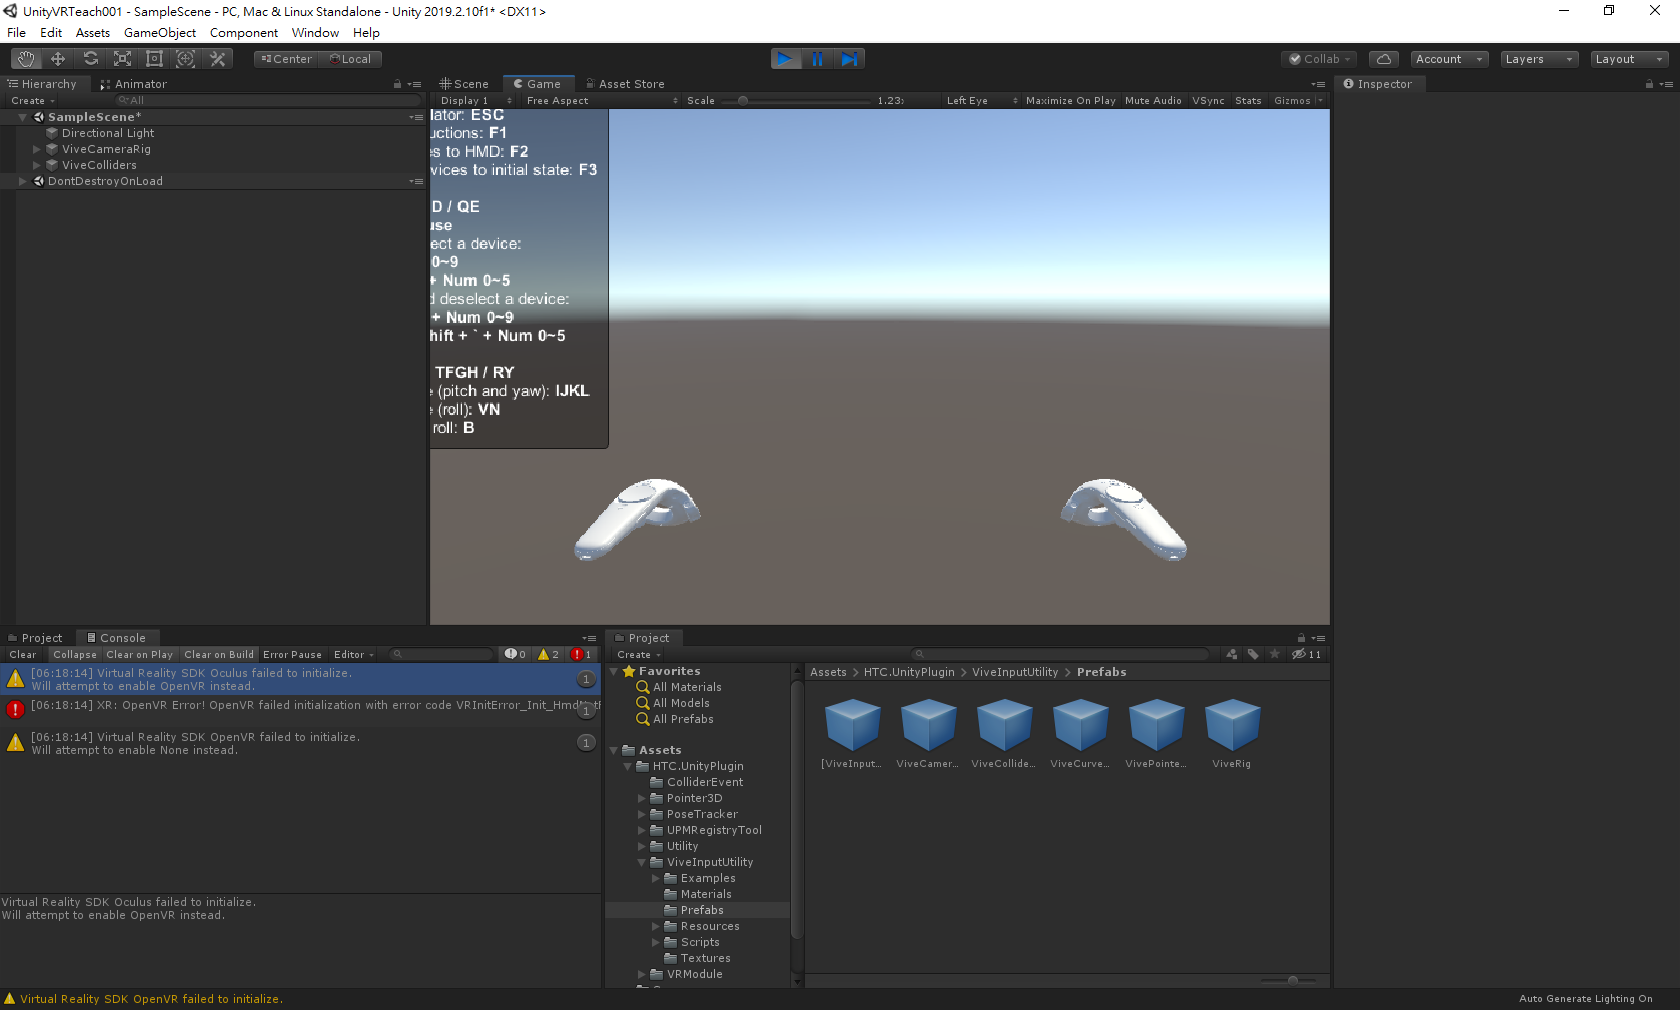Select the Move tool

(58, 59)
